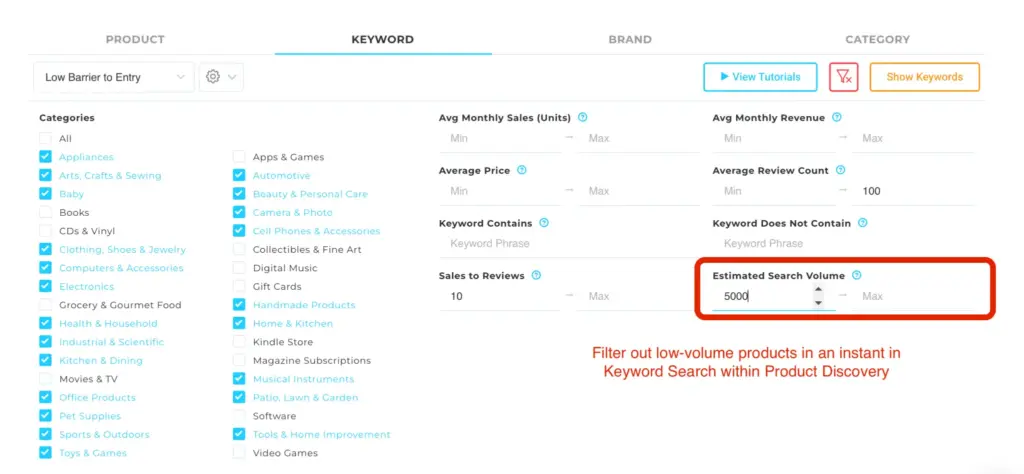Click the Sales to Reviews help icon

pos(536,276)
